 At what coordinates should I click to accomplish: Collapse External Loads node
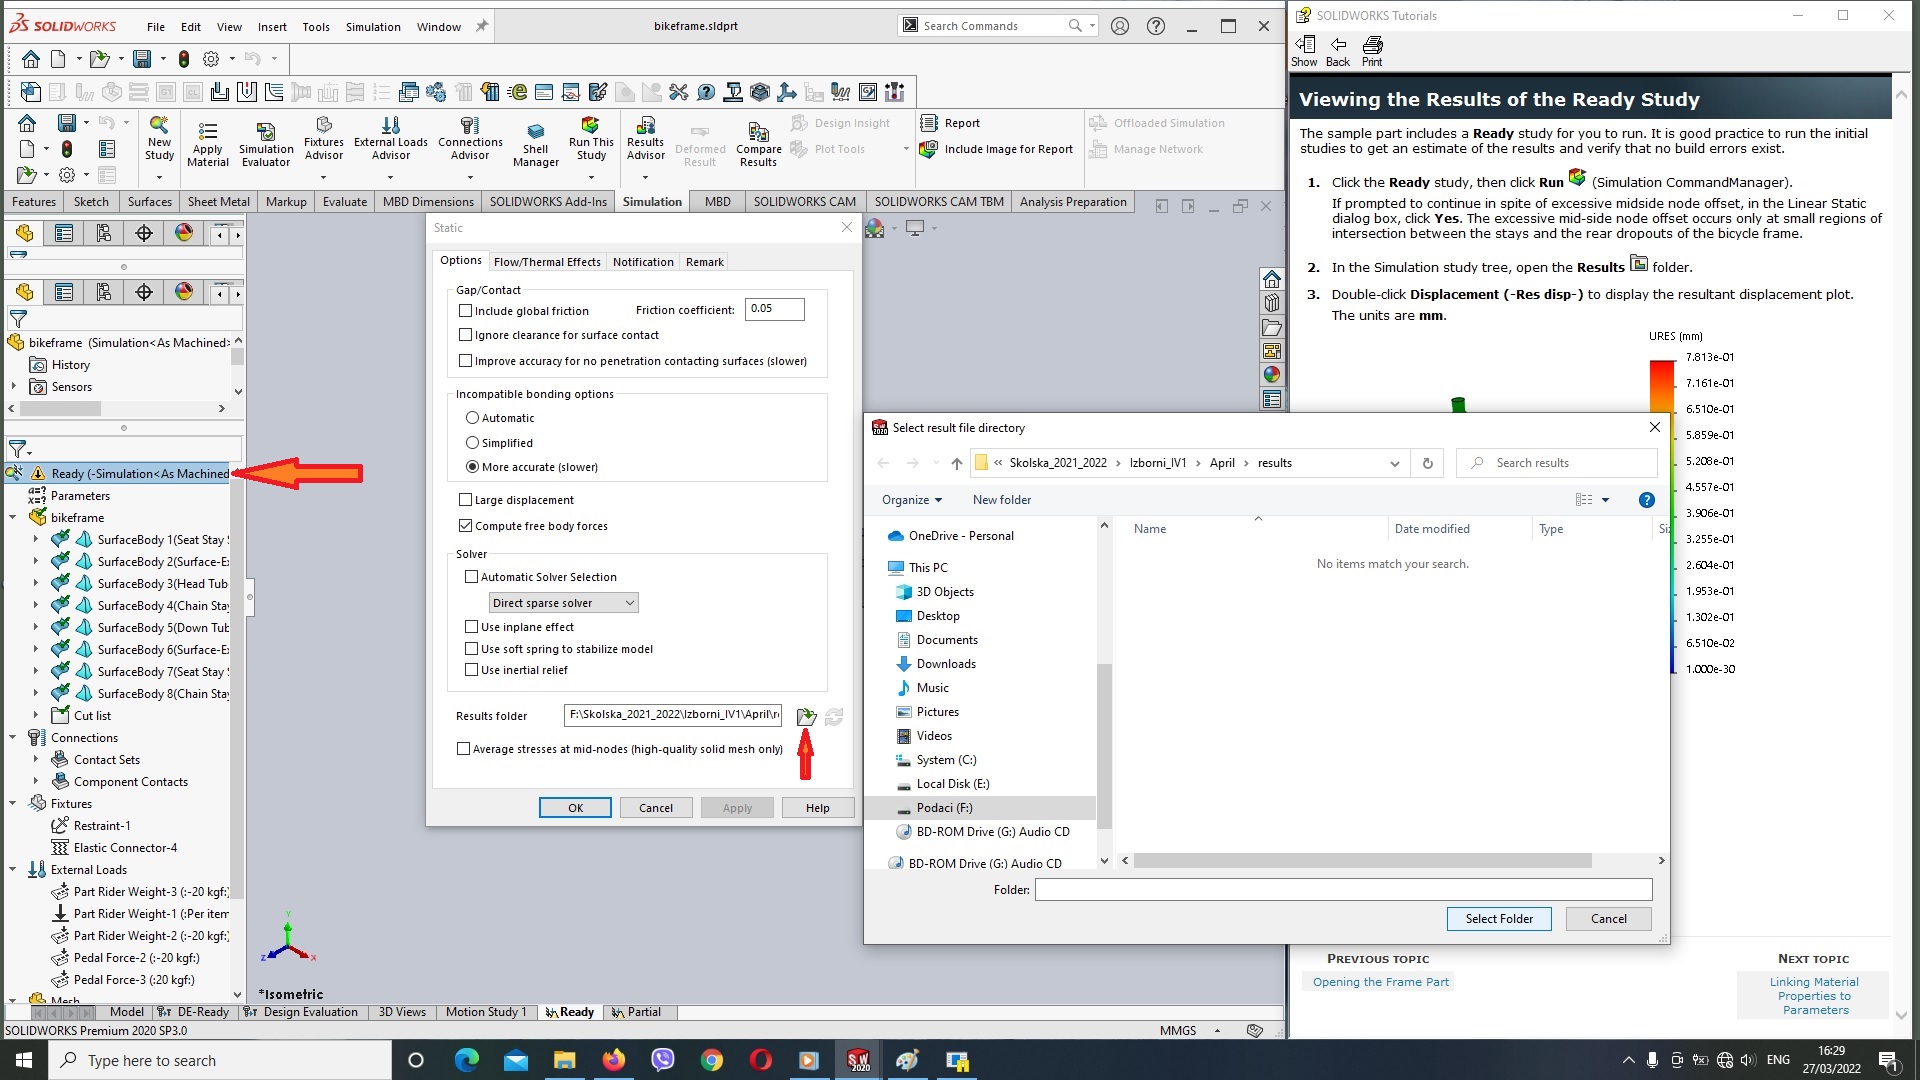(13, 869)
